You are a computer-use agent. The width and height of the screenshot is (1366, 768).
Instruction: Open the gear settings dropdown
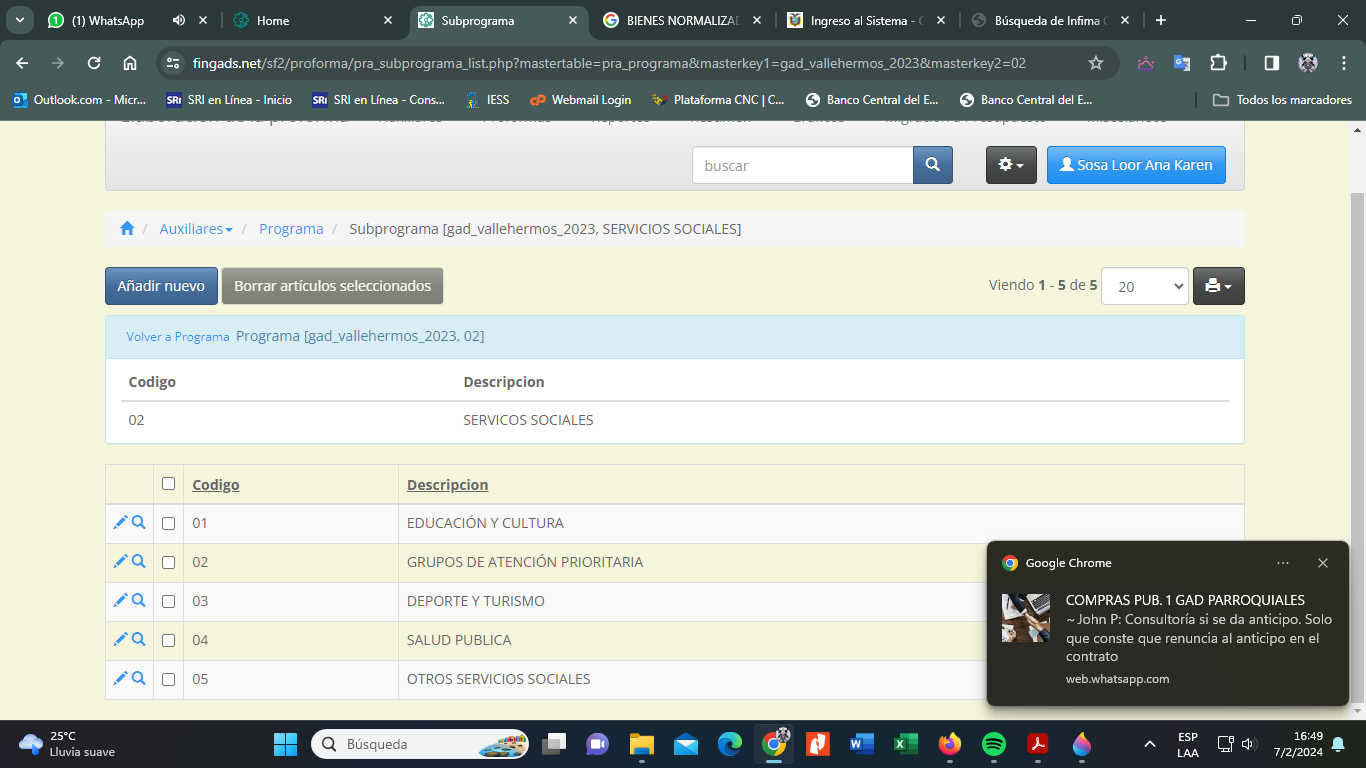pyautogui.click(x=1010, y=165)
